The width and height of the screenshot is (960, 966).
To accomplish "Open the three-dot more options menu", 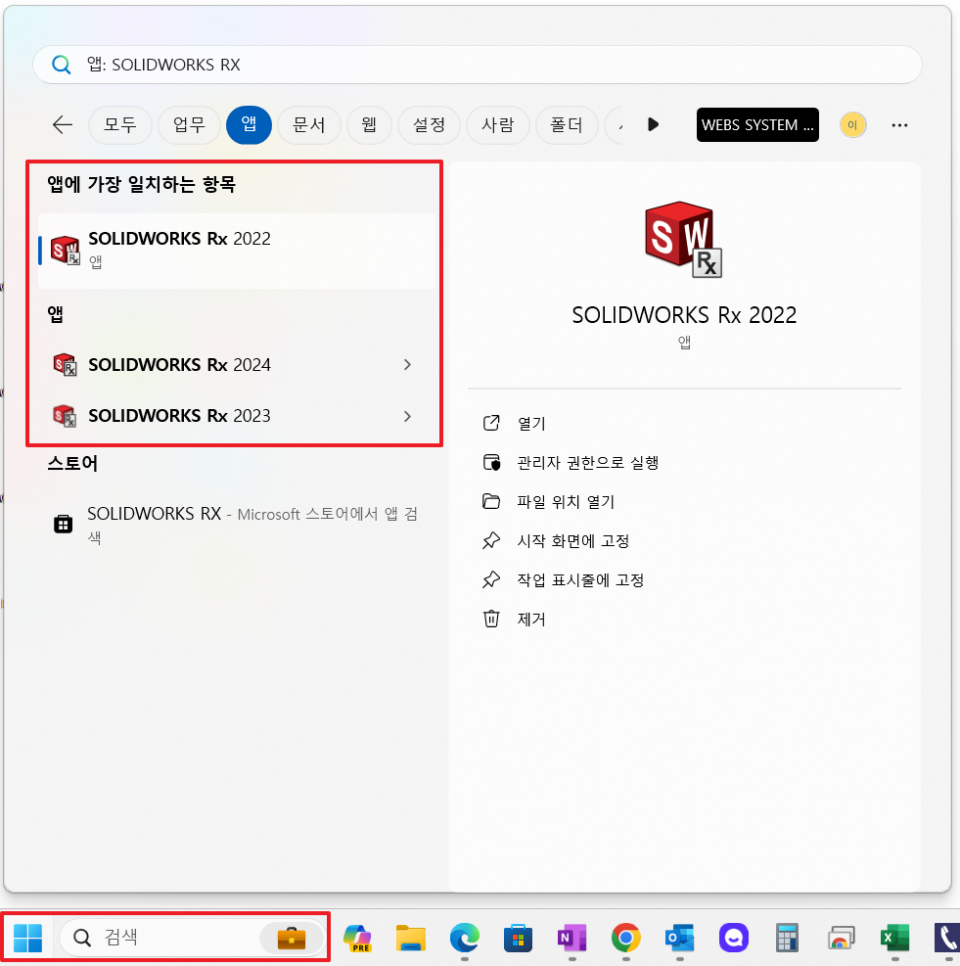I will tap(899, 125).
